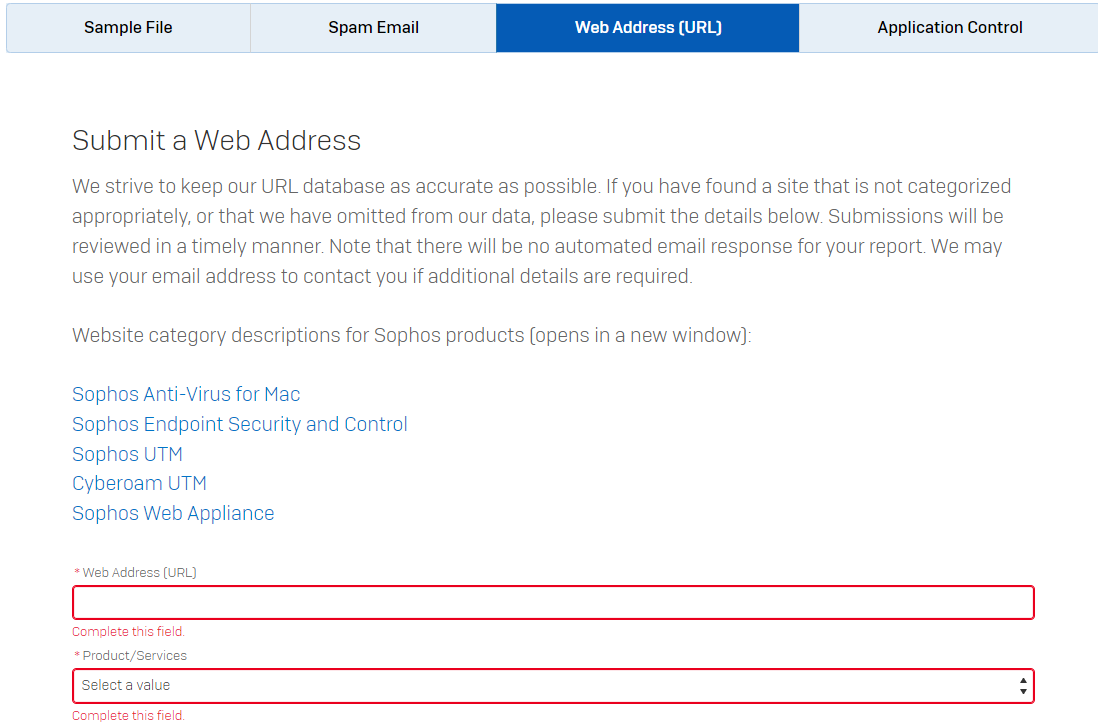Open the Spam Email tab
The width and height of the screenshot is (1098, 728).
tap(373, 28)
